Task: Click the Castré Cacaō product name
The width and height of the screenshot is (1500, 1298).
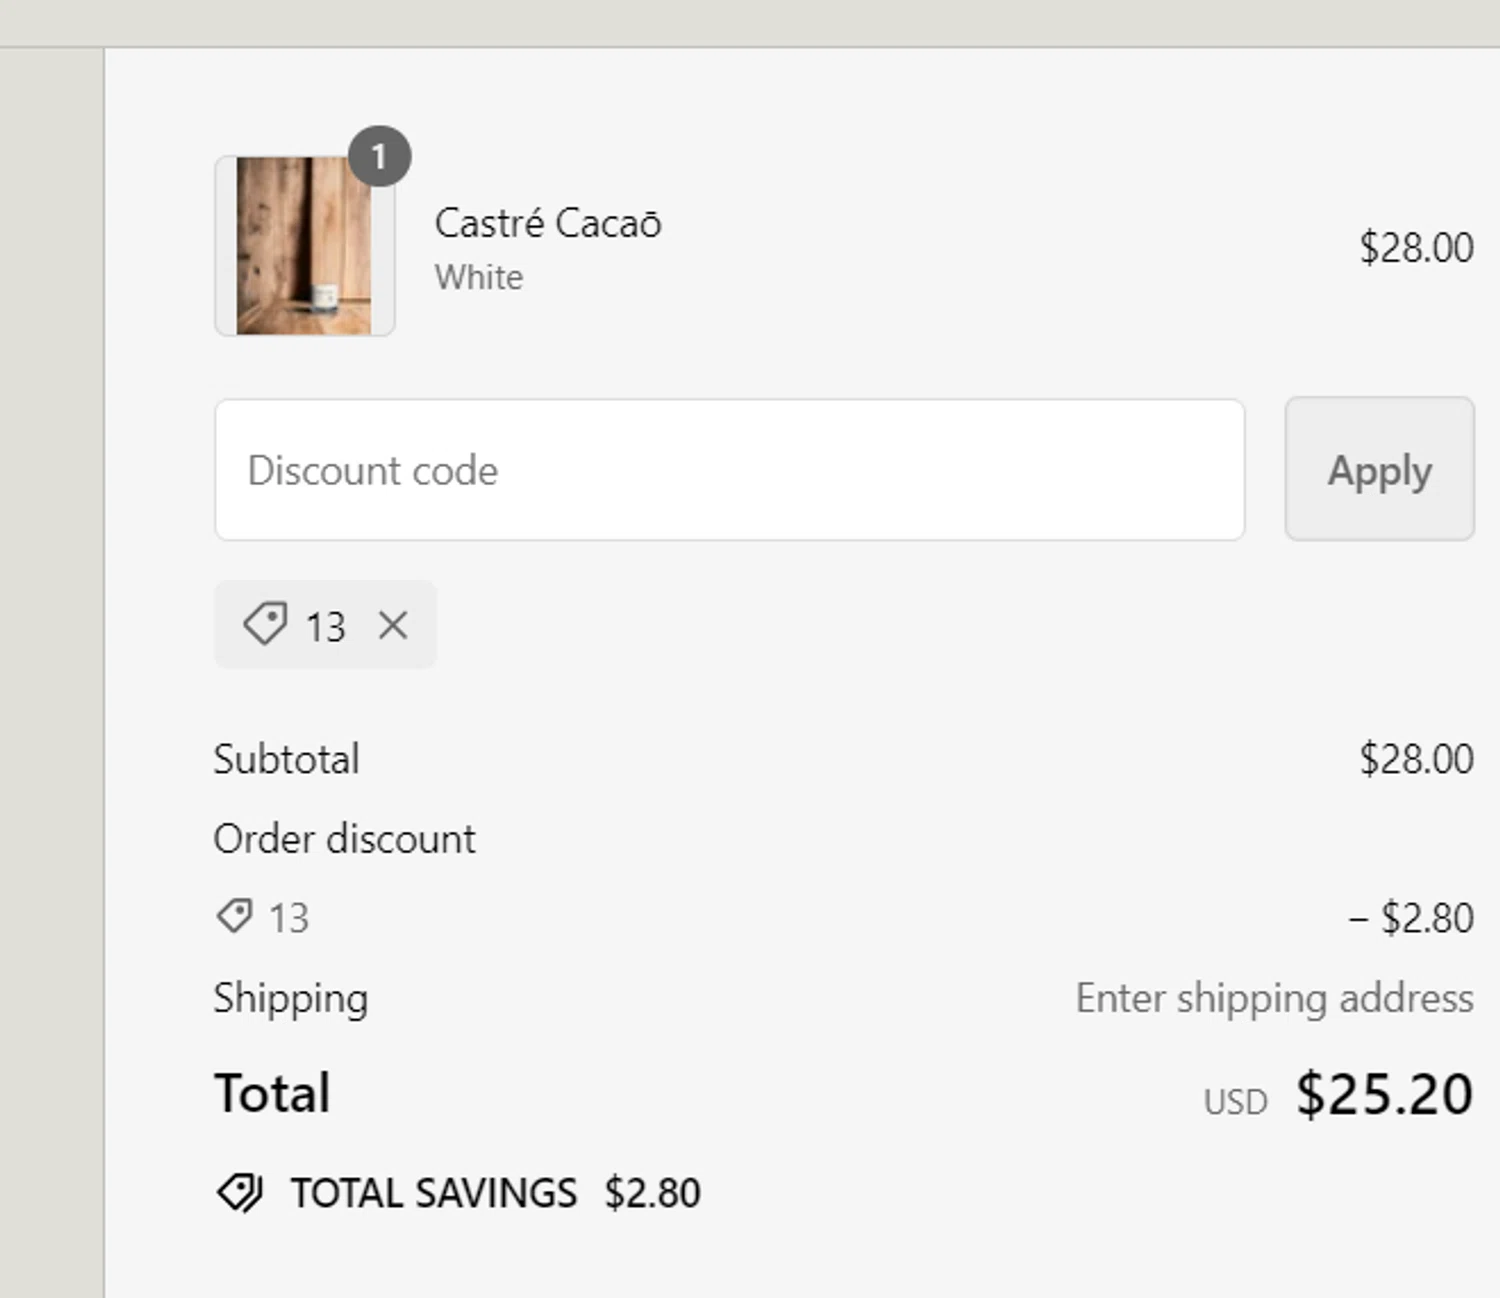Action: (547, 223)
